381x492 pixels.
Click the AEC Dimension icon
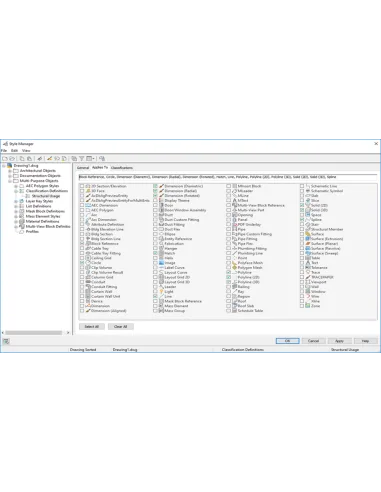point(88,205)
